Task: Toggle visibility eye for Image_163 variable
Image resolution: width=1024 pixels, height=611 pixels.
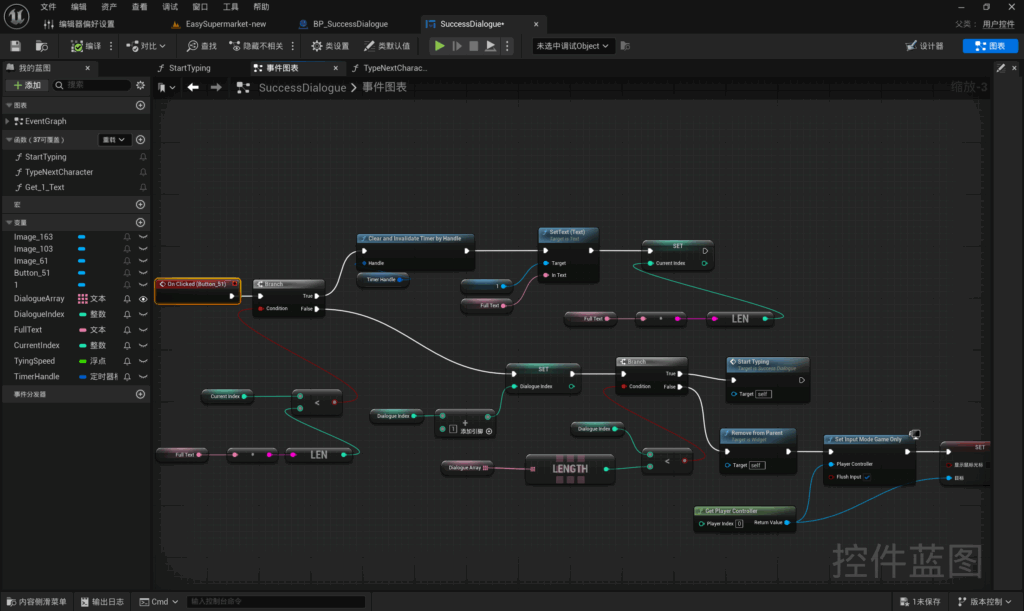Action: click(x=143, y=237)
